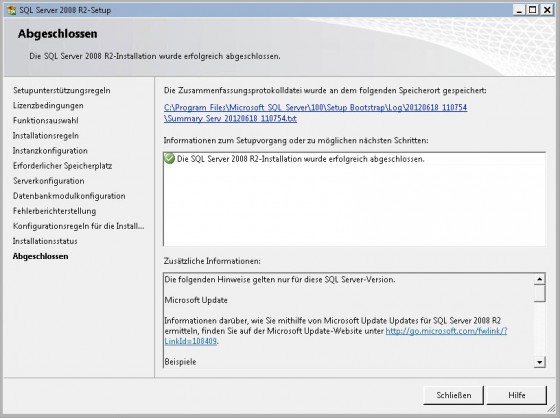560x418 pixels.
Task: Close the setup window with X button
Action: [x=547, y=10]
